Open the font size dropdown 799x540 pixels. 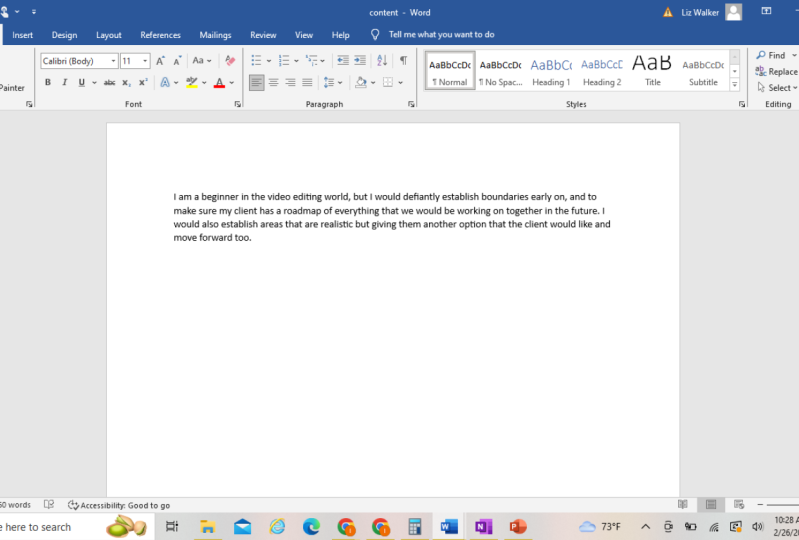pyautogui.click(x=135, y=61)
